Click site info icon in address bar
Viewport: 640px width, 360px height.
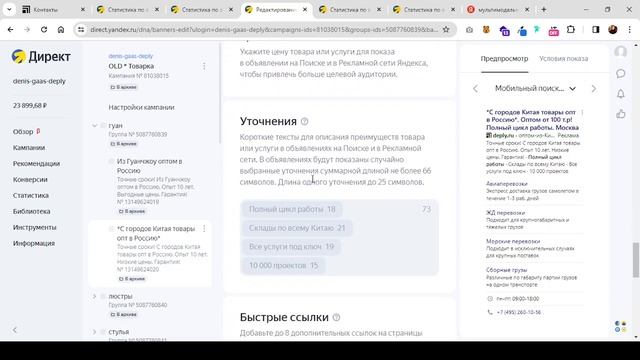[x=81, y=29]
